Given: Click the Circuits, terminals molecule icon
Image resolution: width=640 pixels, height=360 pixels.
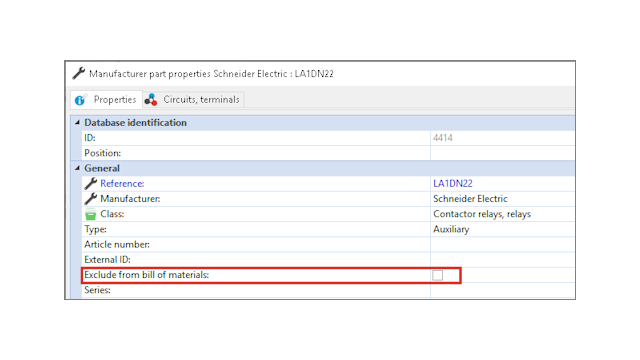Looking at the screenshot, I should pyautogui.click(x=151, y=100).
